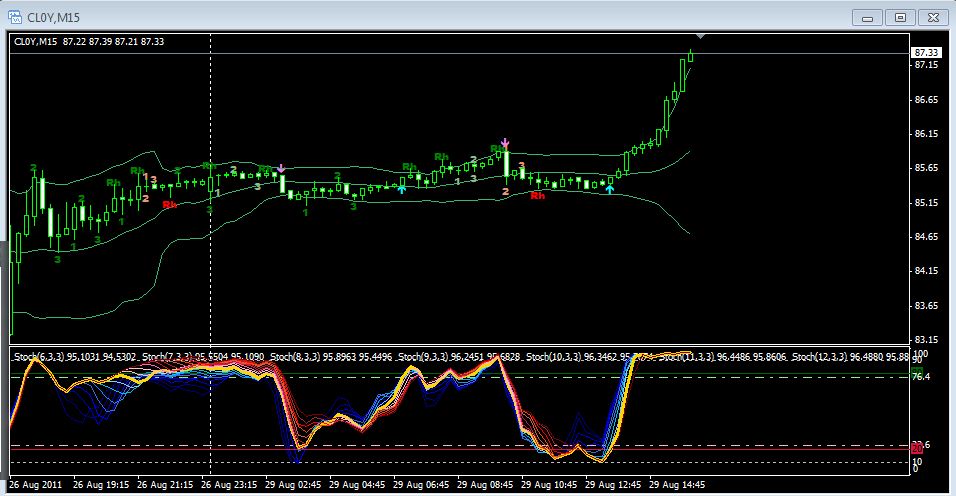Viewport: 956px width, 496px height.
Task: Click the 29 Aug 12:45 time axis label
Action: coord(613,485)
